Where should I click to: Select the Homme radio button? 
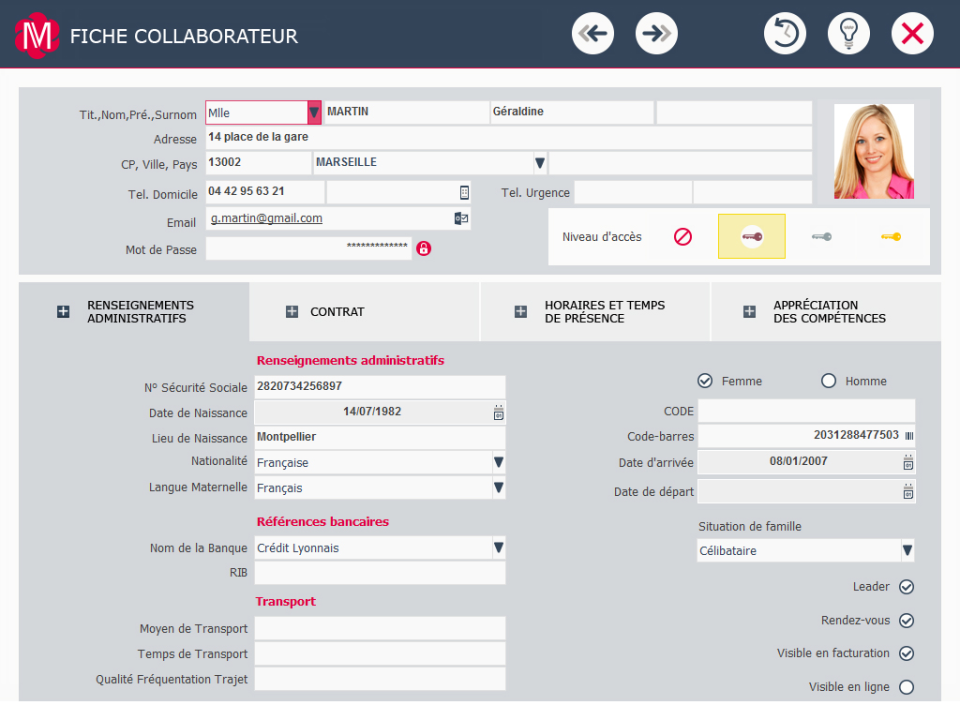tap(828, 381)
